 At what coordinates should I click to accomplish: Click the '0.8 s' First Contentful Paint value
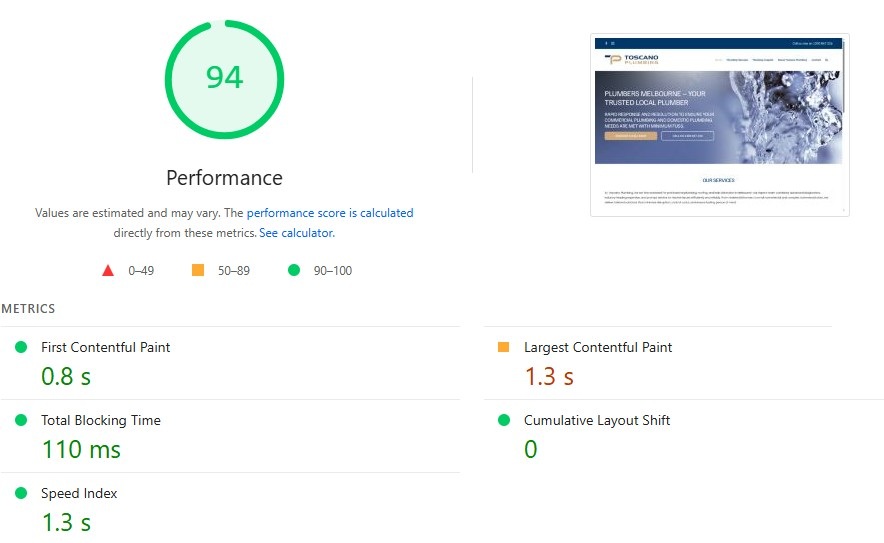point(66,377)
